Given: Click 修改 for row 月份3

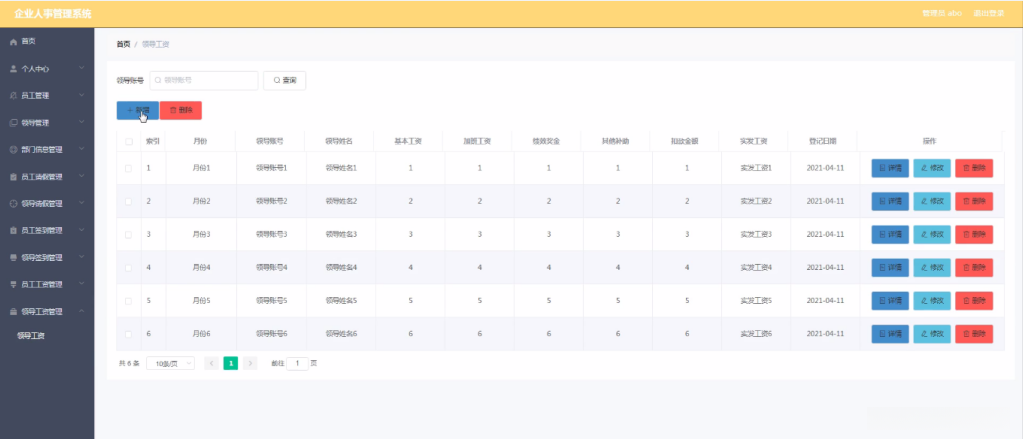Looking at the screenshot, I should point(932,234).
